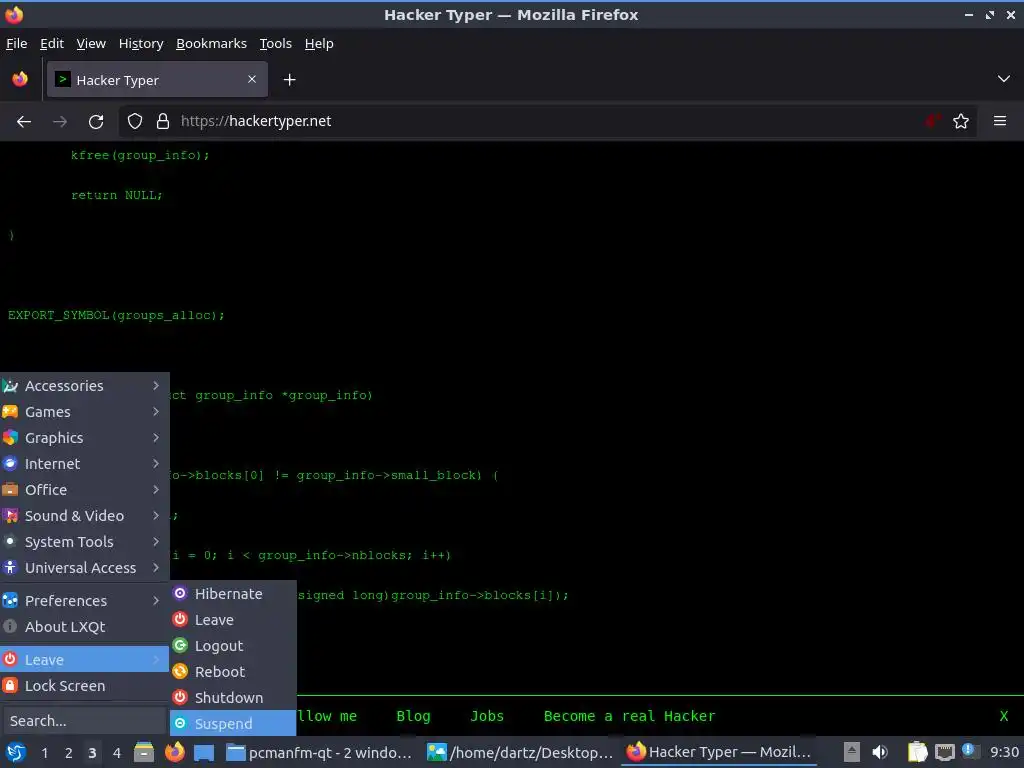
Task: Activate /home/dartz/Desktop image viewer taskbar button
Action: [x=520, y=753]
